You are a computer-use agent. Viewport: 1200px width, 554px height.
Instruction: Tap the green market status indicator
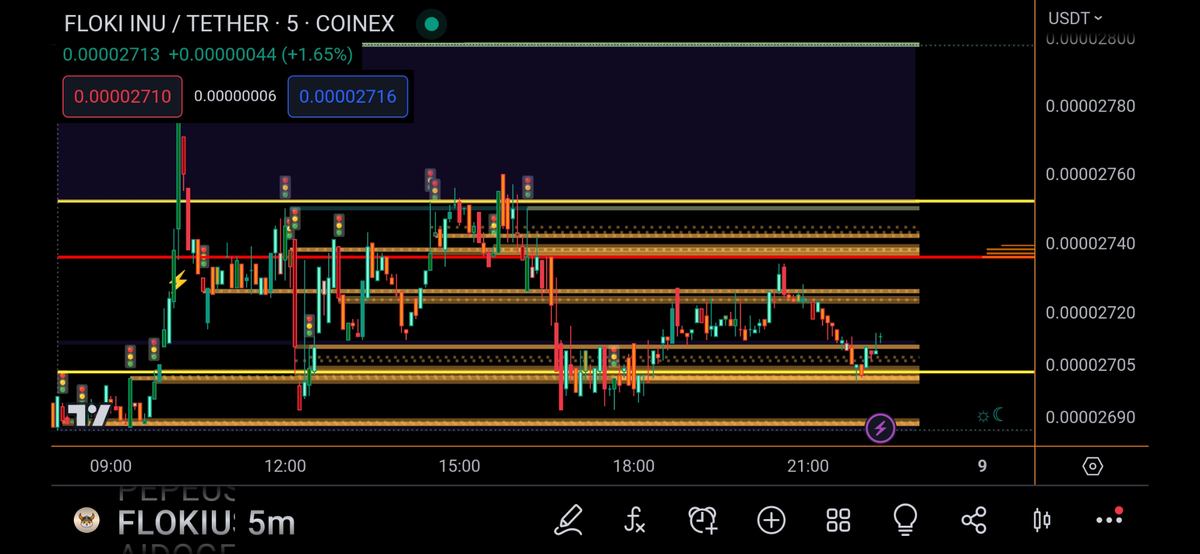[x=431, y=23]
